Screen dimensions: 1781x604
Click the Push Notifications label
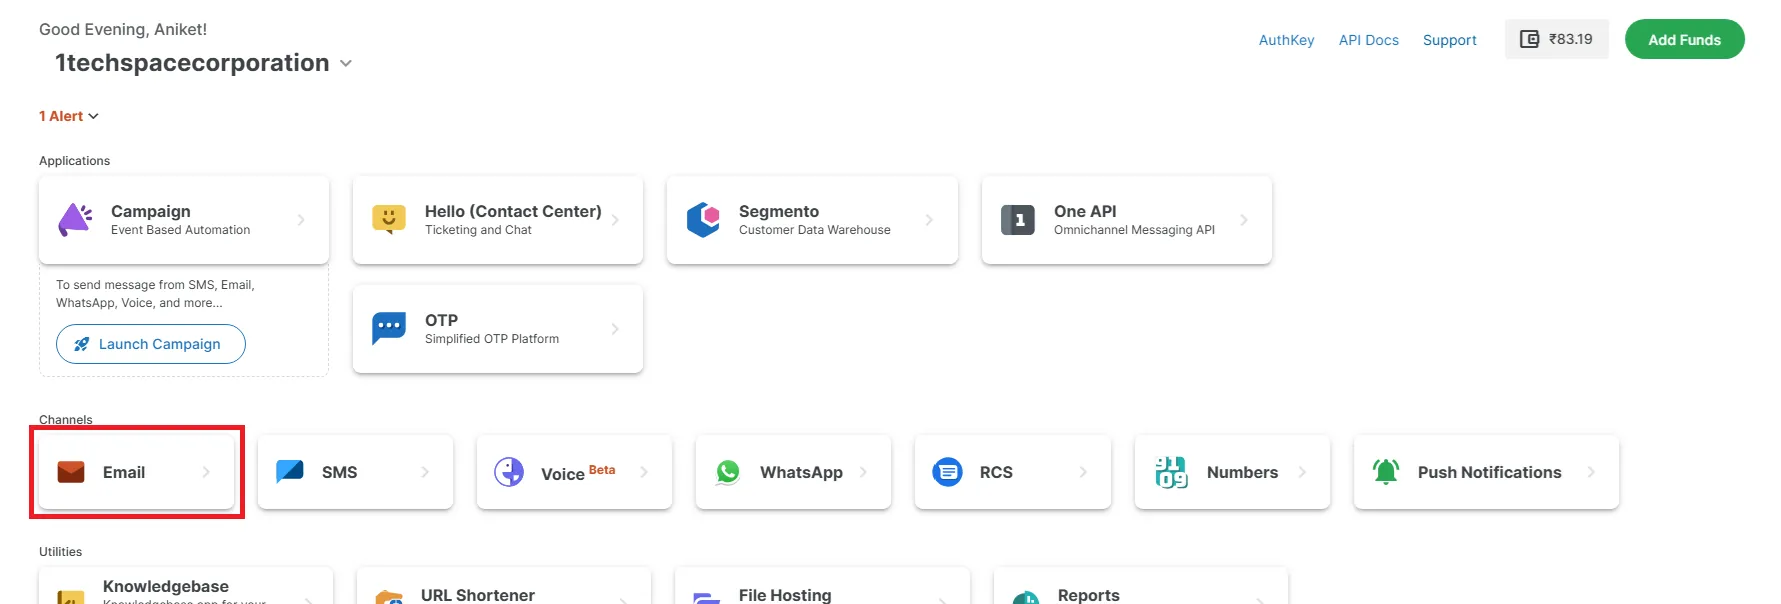pos(1489,472)
